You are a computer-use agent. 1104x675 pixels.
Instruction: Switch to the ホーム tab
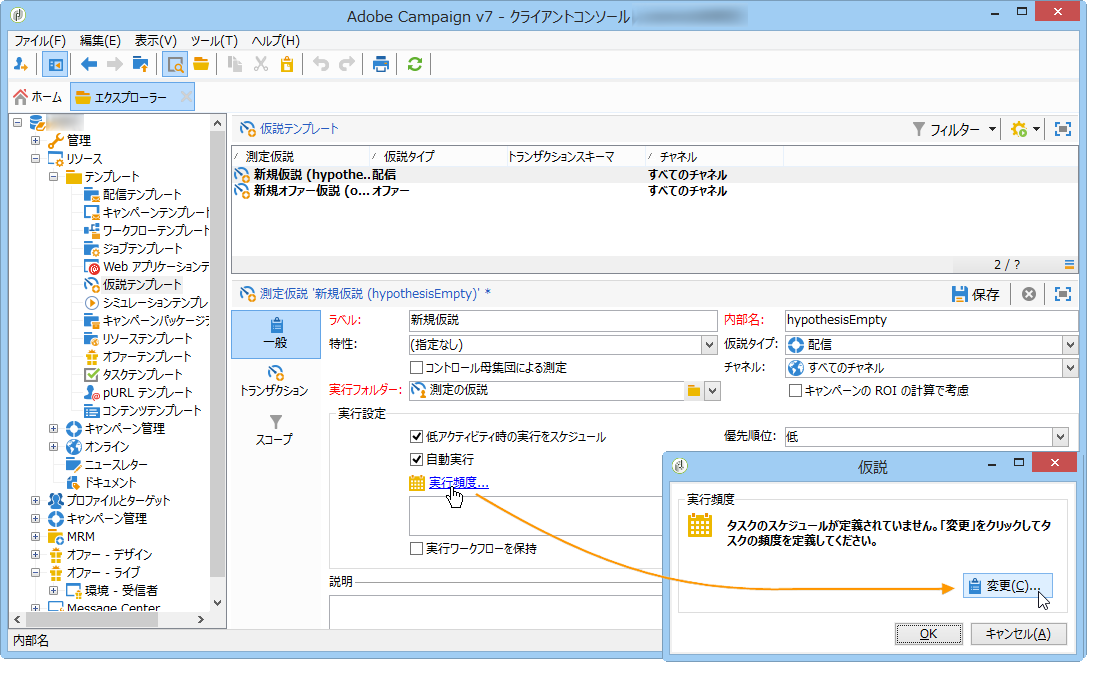point(39,97)
